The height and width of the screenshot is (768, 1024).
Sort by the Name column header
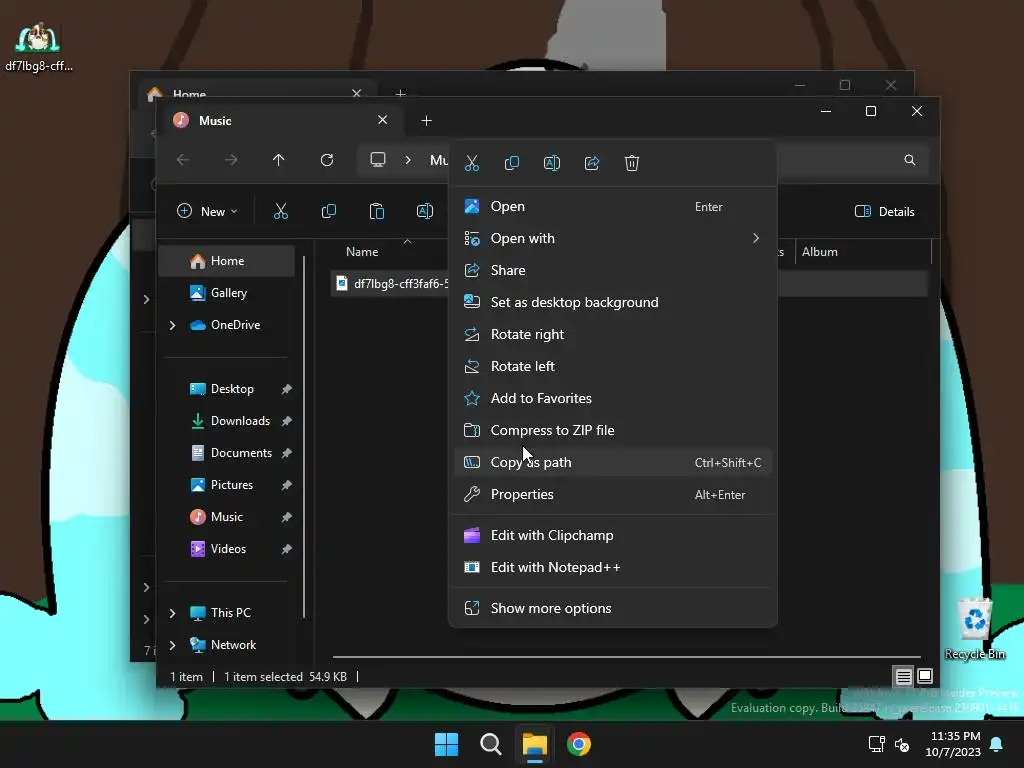coord(362,252)
